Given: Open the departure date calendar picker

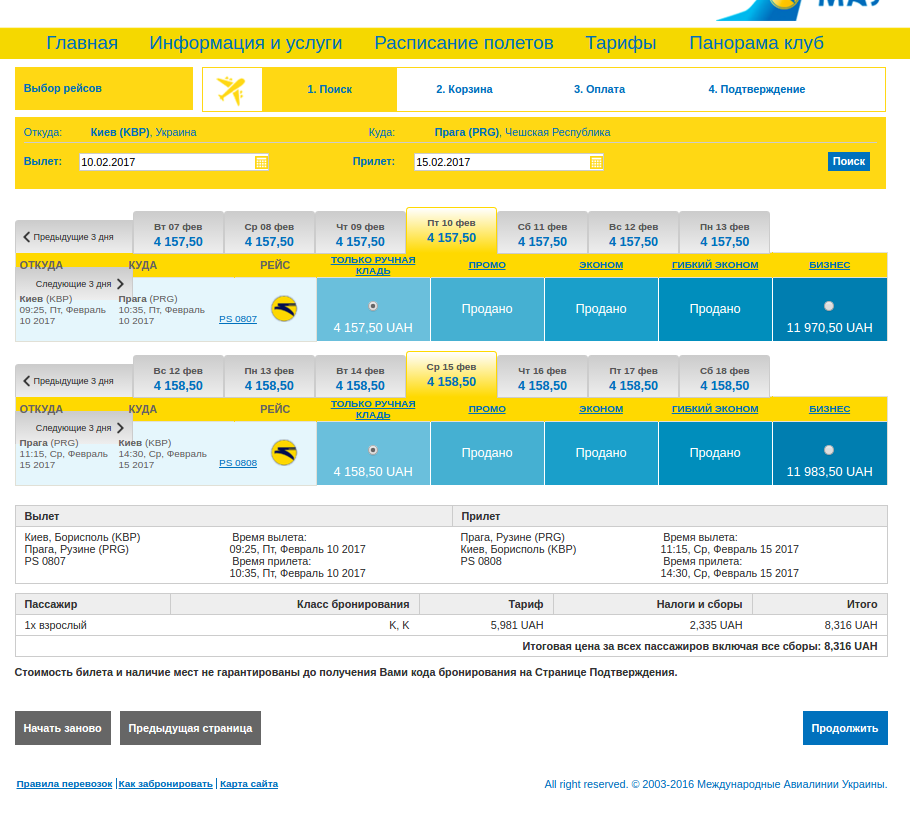Looking at the screenshot, I should pyautogui.click(x=261, y=163).
